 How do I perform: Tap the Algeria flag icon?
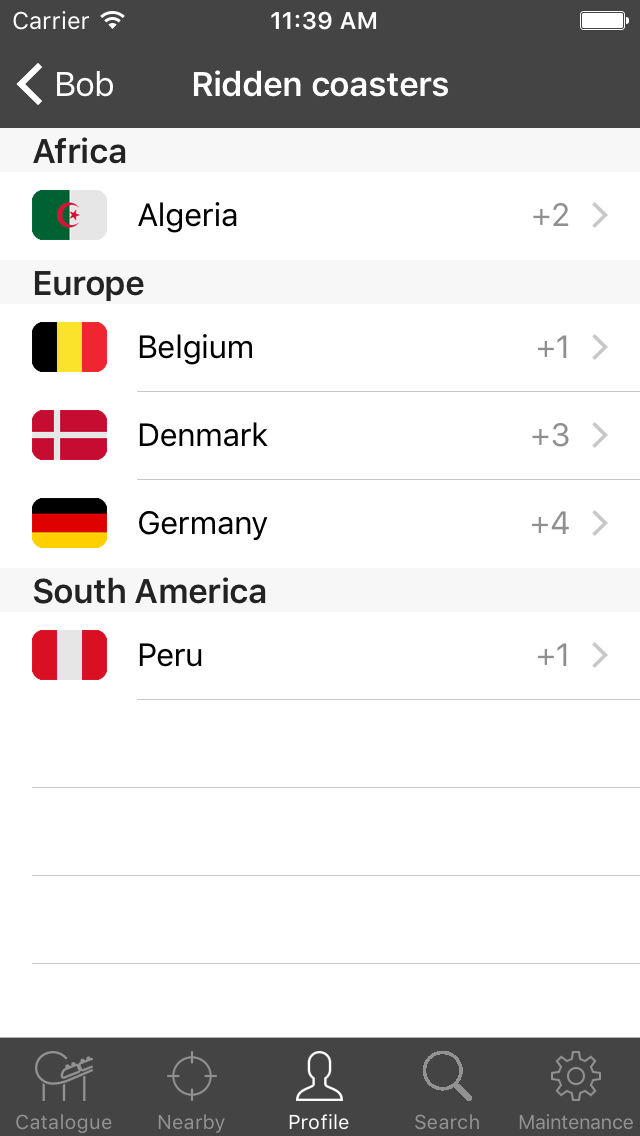[69, 214]
